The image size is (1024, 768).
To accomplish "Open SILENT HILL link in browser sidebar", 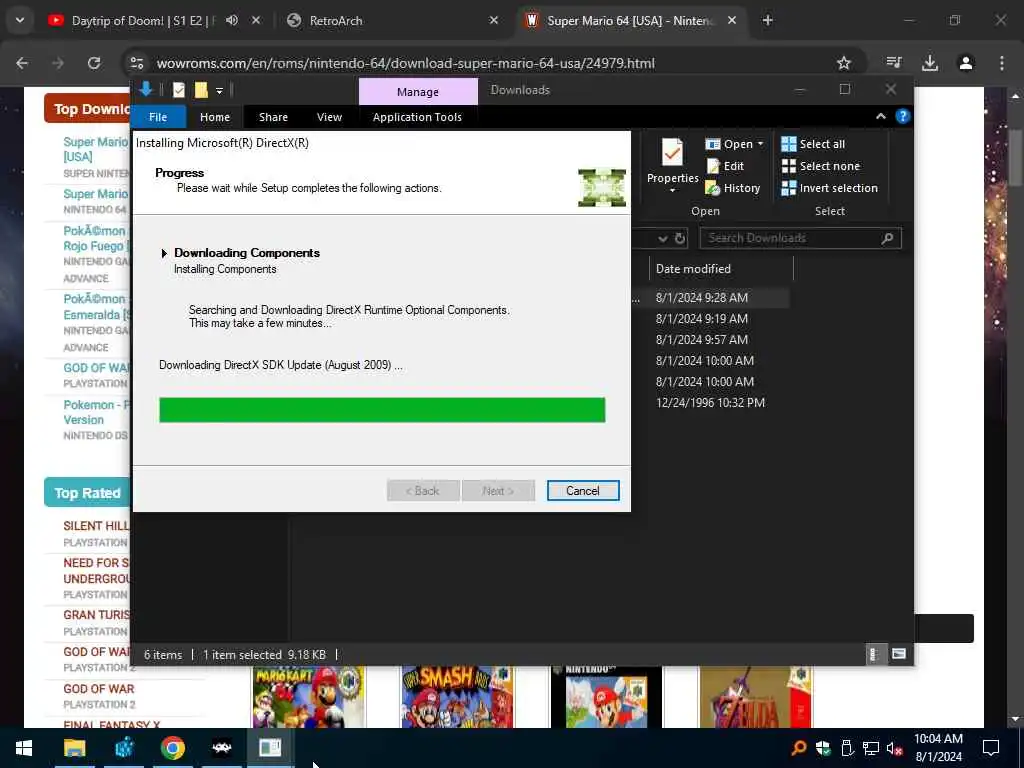I will (x=96, y=526).
